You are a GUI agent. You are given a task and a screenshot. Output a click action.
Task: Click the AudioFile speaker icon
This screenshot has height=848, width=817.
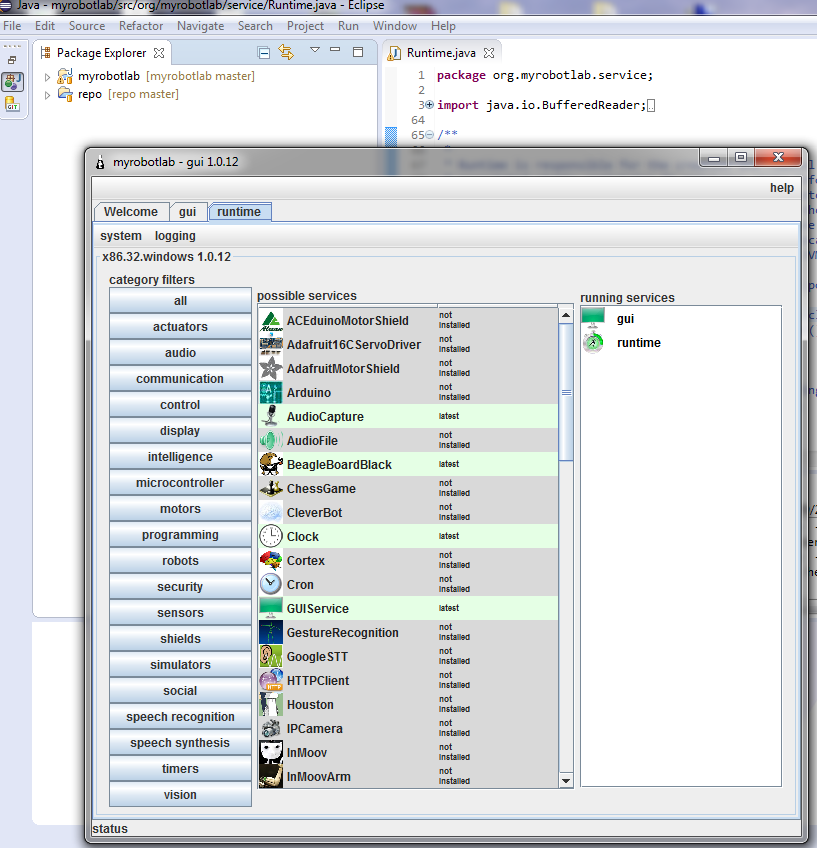click(271, 441)
